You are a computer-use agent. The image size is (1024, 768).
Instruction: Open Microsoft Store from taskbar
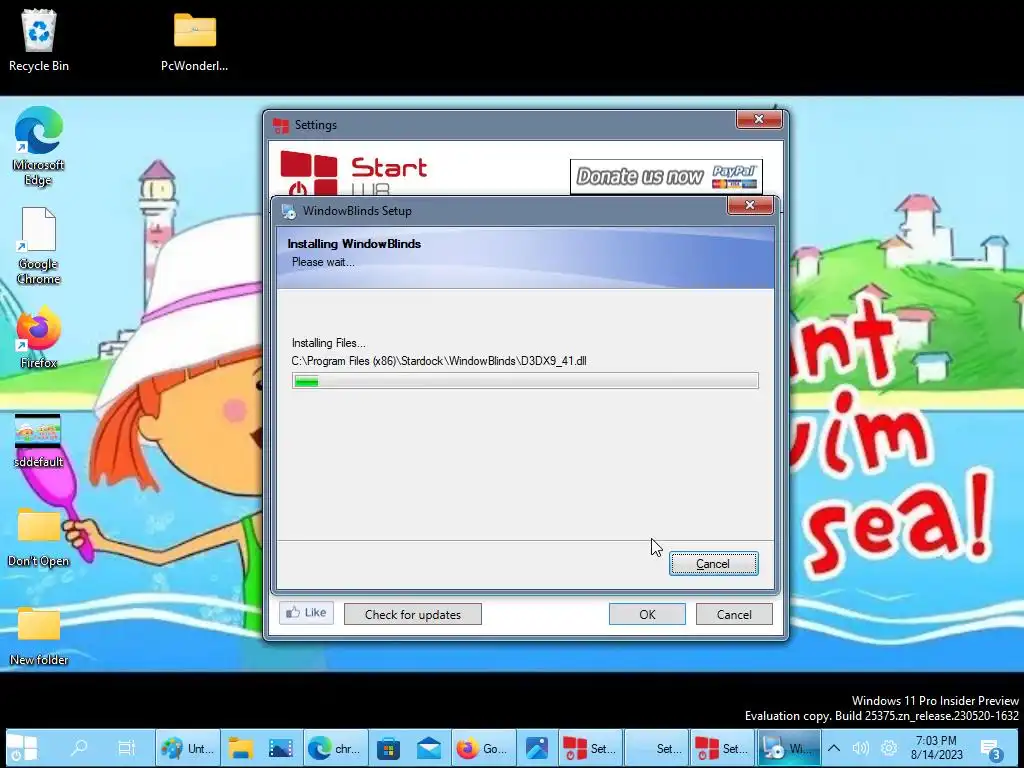point(388,748)
